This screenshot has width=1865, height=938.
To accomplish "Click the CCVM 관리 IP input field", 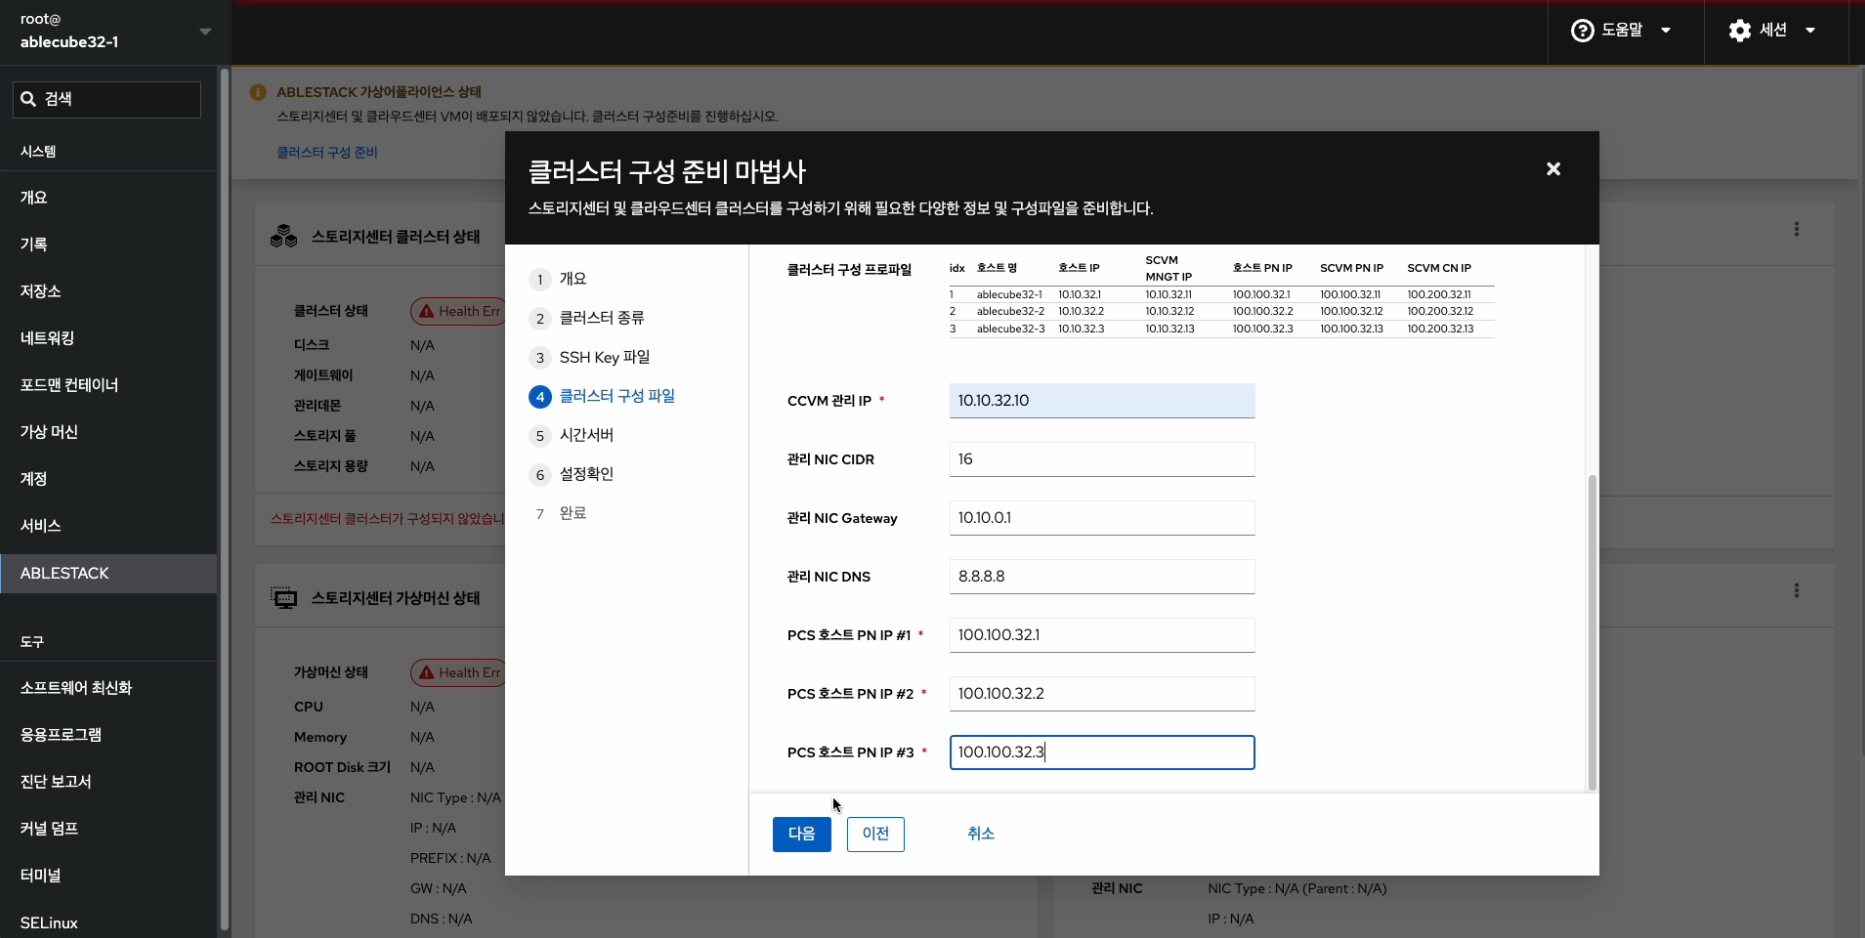I will pyautogui.click(x=1101, y=400).
